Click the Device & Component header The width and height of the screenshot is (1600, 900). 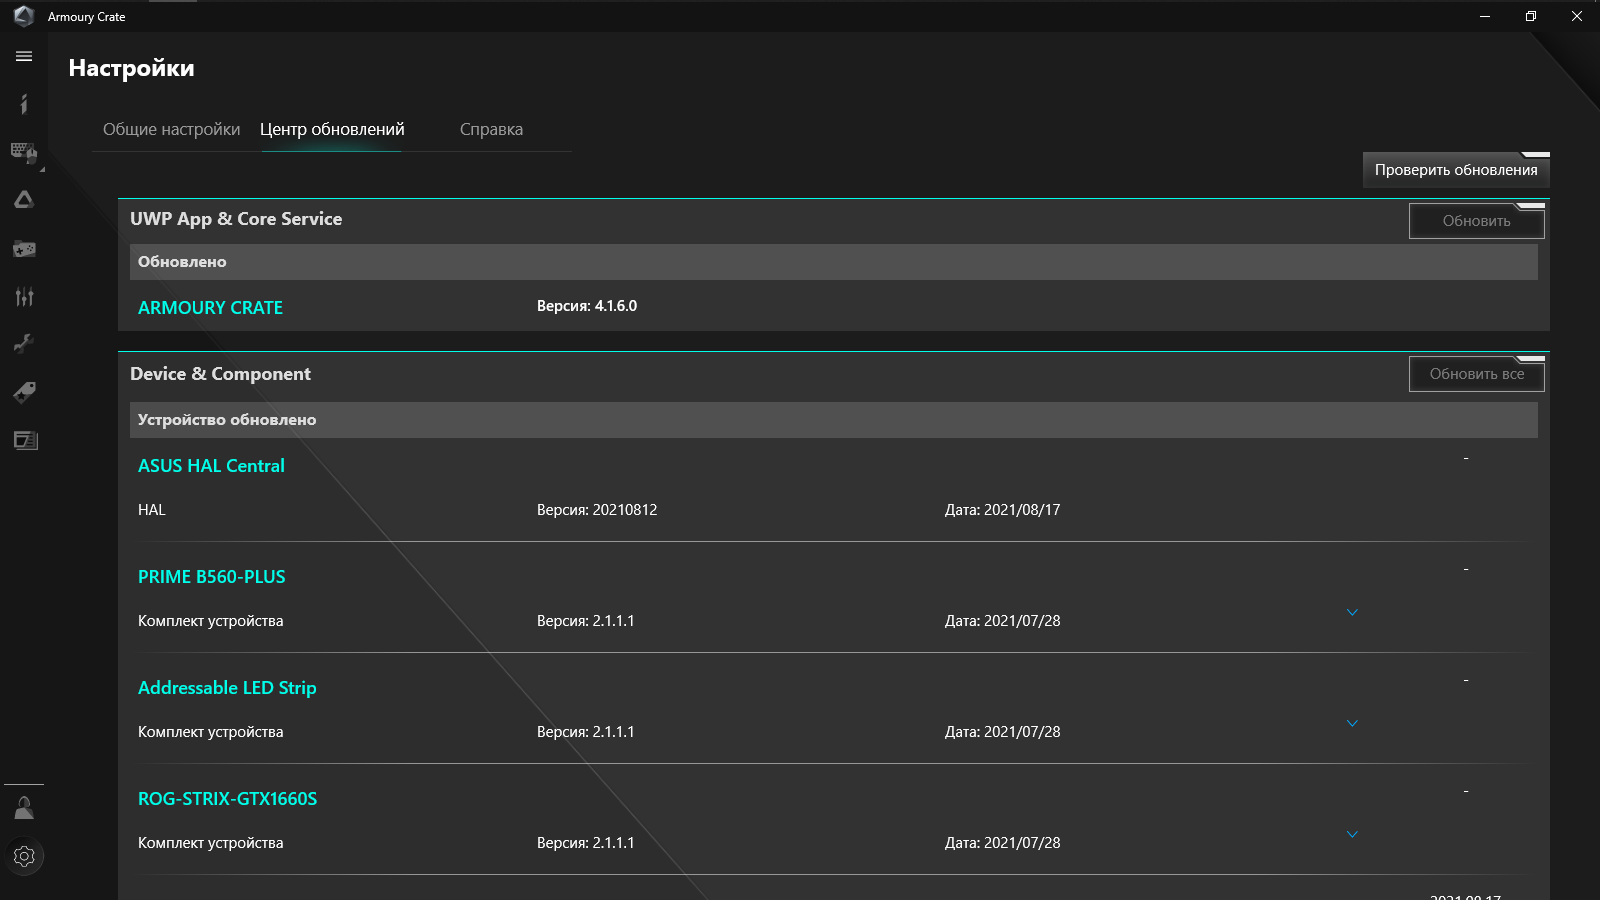point(220,374)
